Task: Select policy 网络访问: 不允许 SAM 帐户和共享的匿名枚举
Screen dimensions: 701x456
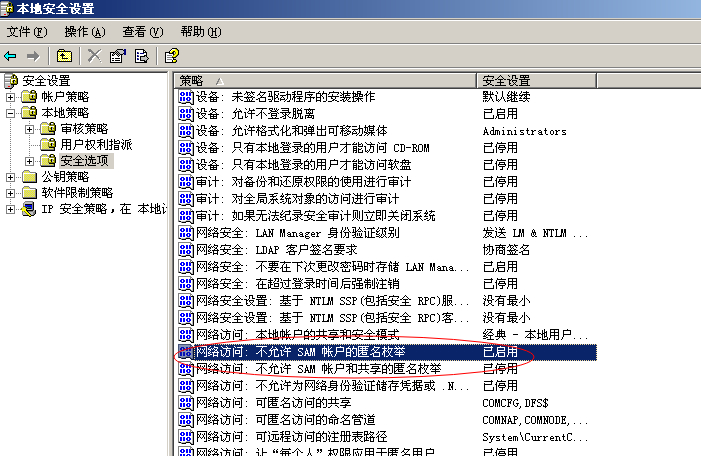Action: (x=318, y=368)
